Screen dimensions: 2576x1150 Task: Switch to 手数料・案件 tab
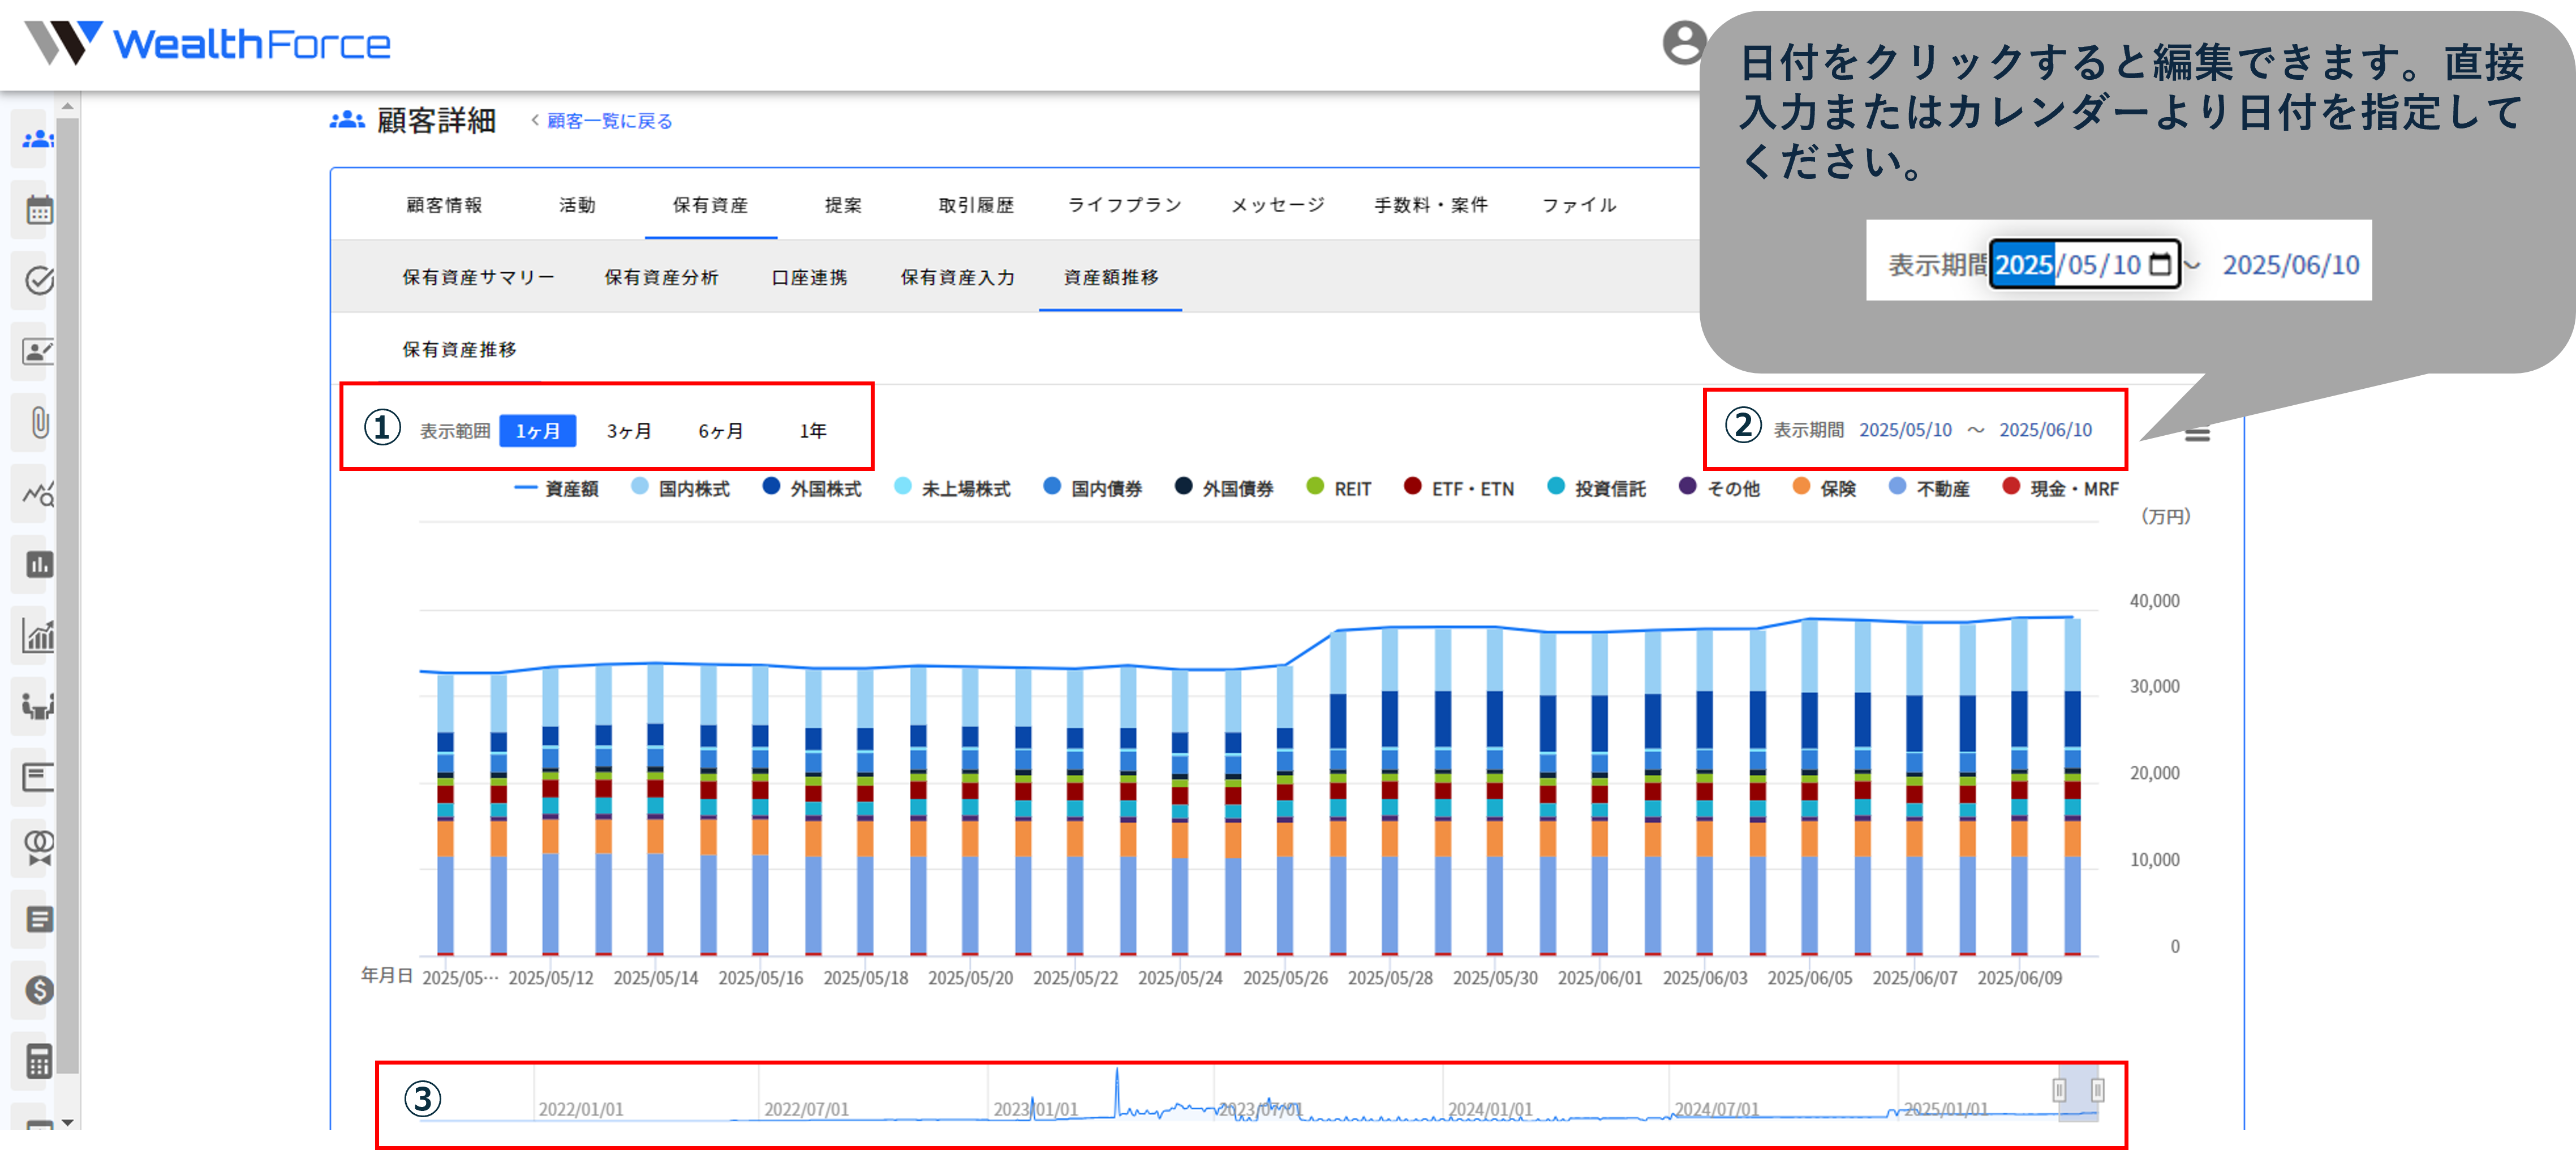click(x=1431, y=205)
